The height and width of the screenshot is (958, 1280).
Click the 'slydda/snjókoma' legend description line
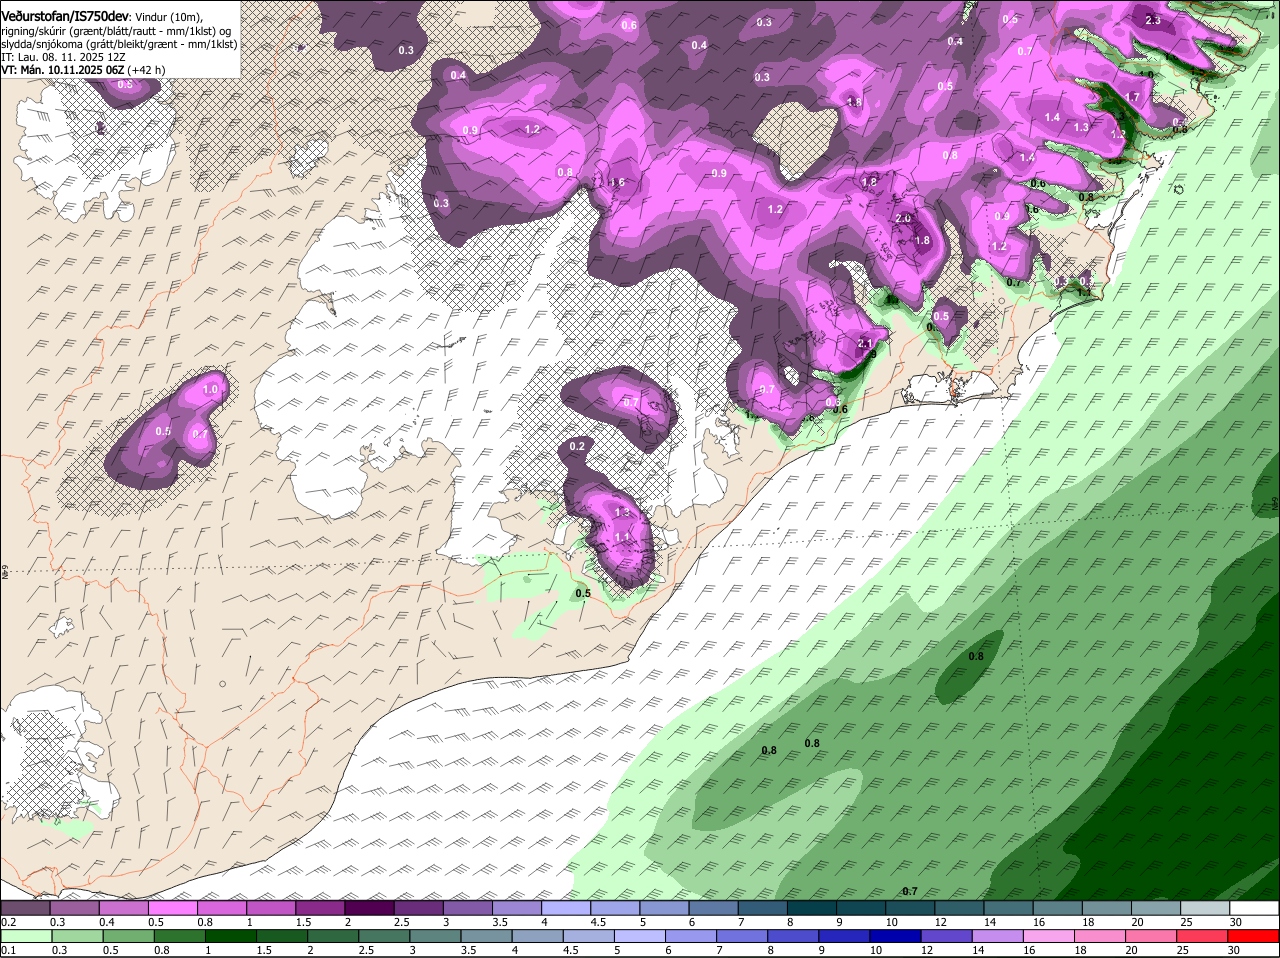(119, 44)
